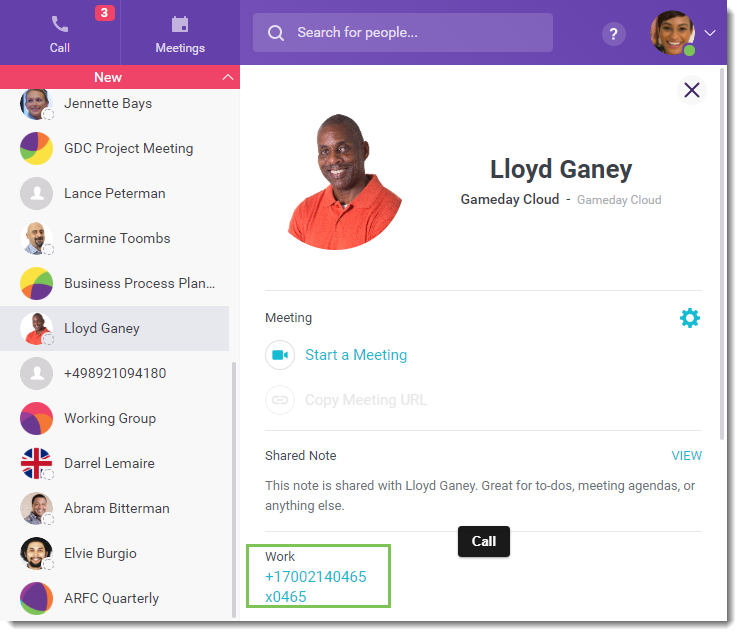Click your own profile picture
This screenshot has height=636, width=742.
click(x=672, y=33)
